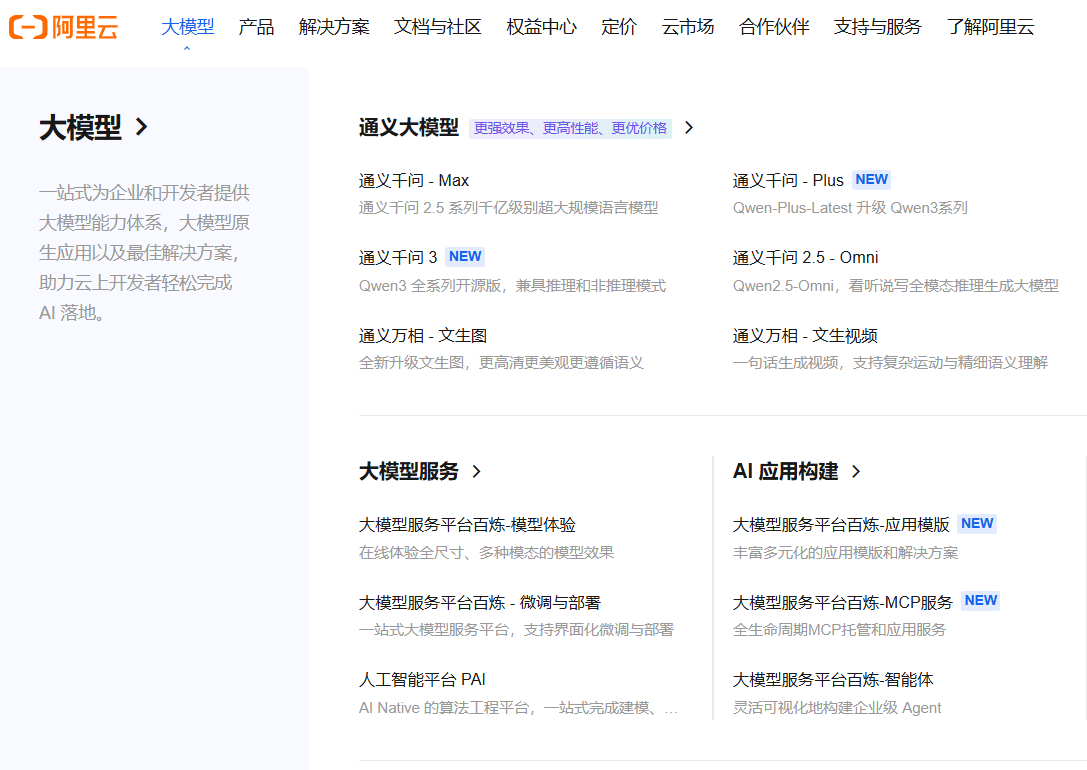Open the 了解阿里云 navigation menu

coord(990,27)
